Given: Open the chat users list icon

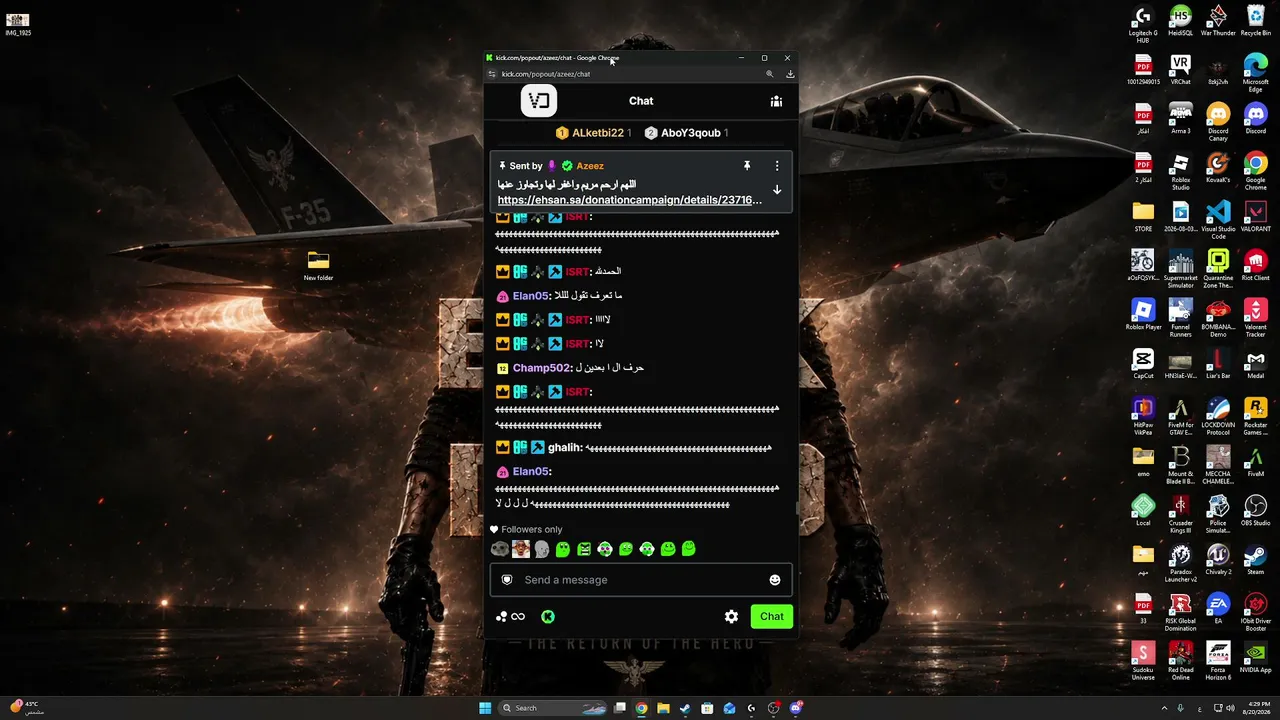Looking at the screenshot, I should (776, 101).
